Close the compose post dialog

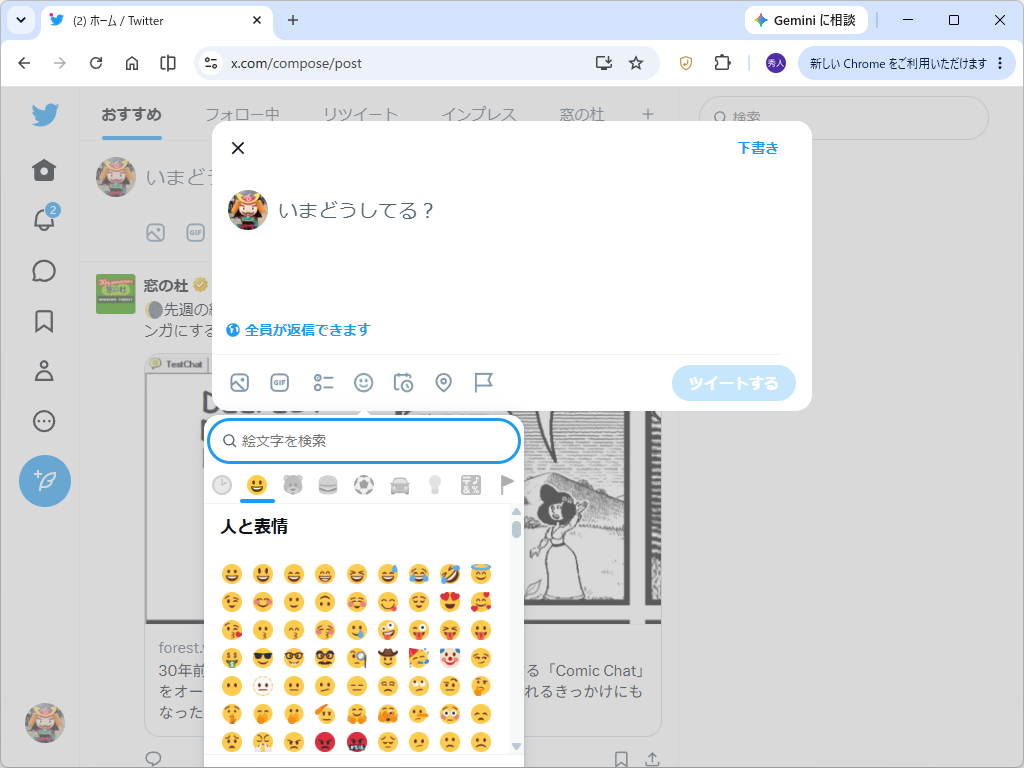[x=238, y=148]
